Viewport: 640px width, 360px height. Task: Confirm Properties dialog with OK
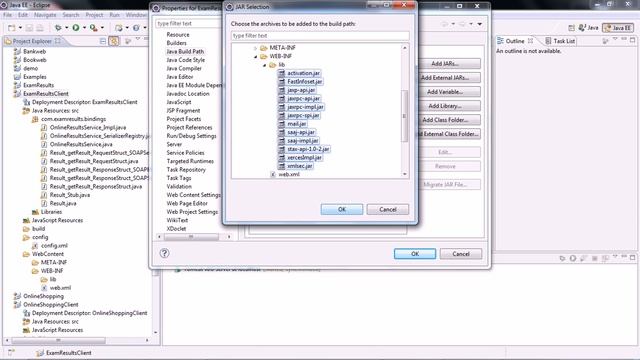[415, 254]
